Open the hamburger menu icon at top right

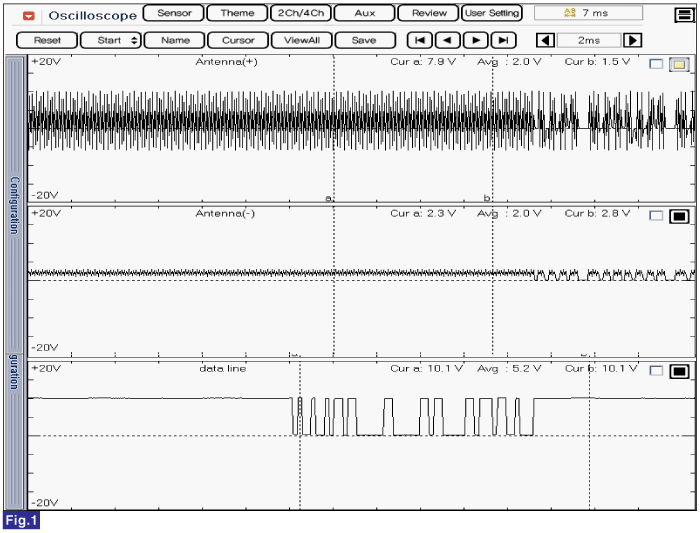tap(683, 16)
